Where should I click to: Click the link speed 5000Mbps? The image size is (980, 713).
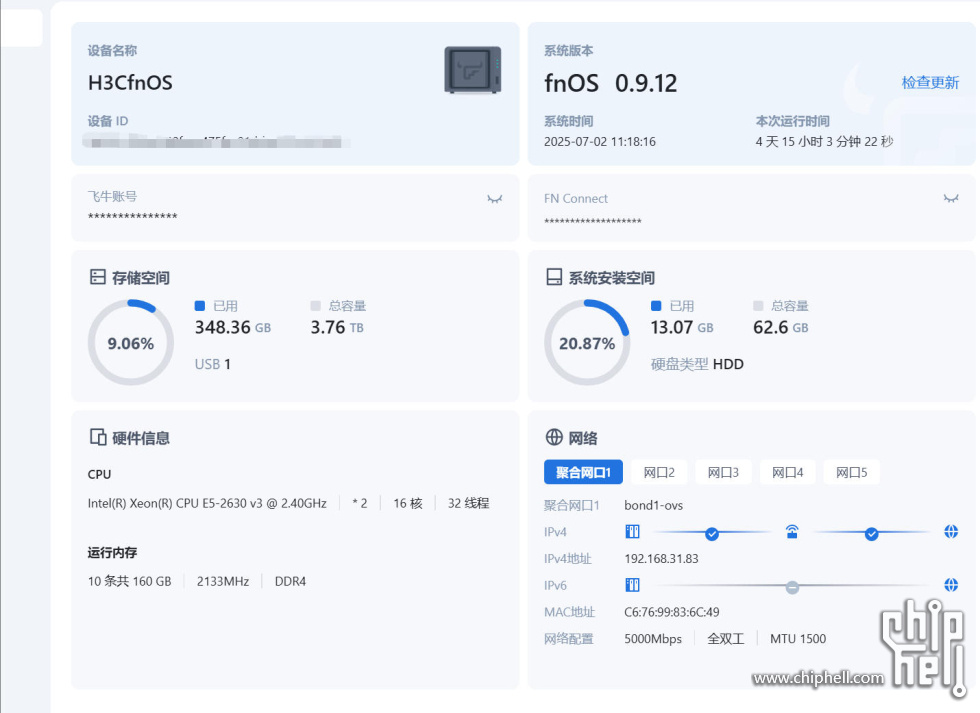[x=653, y=639]
